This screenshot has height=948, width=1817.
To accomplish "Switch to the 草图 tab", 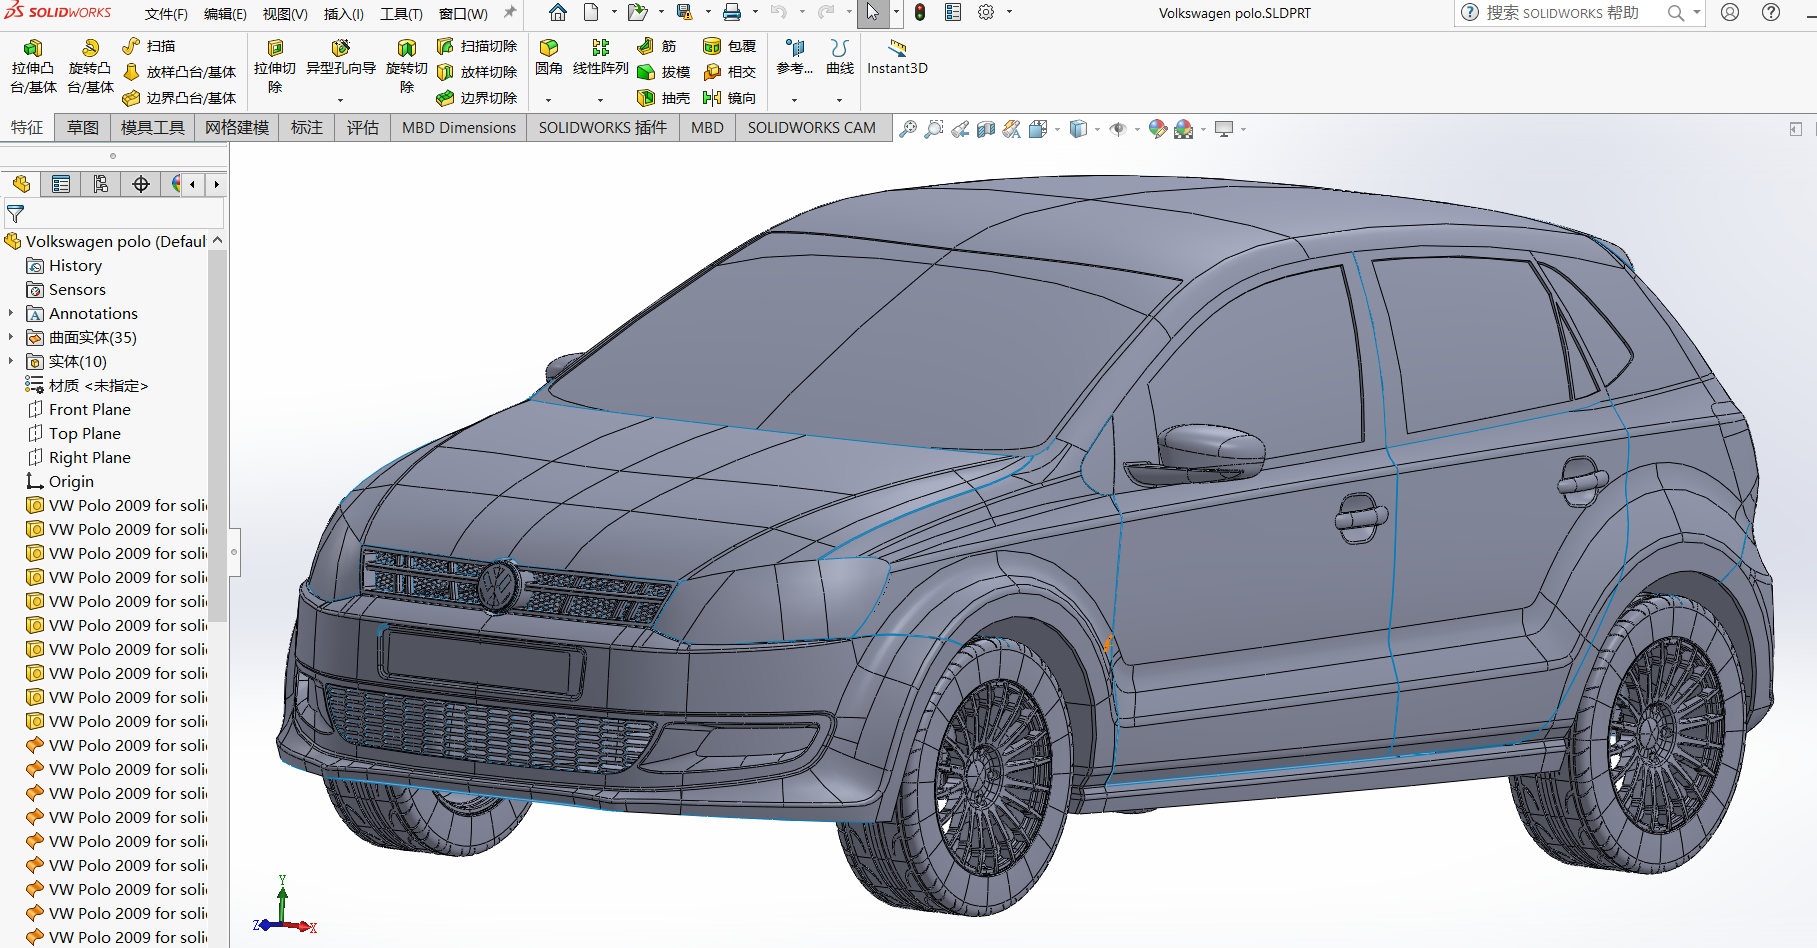I will (83, 128).
